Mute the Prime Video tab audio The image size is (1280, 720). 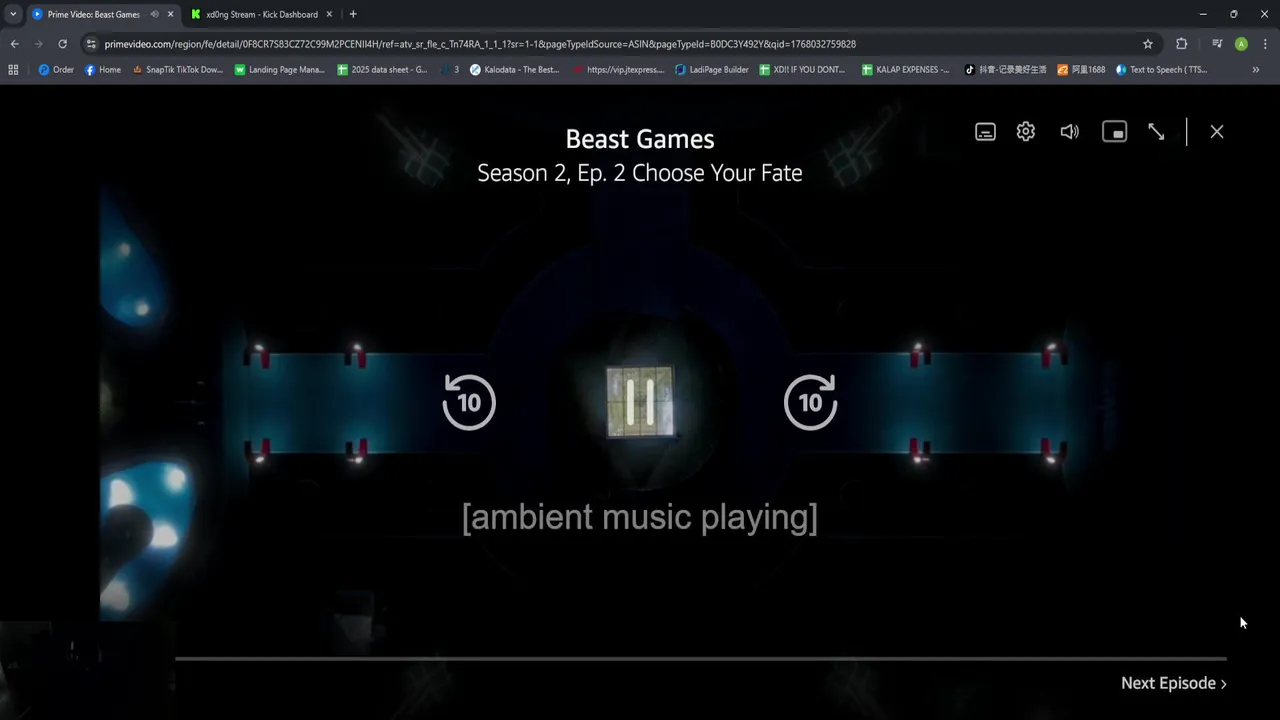coord(154,14)
